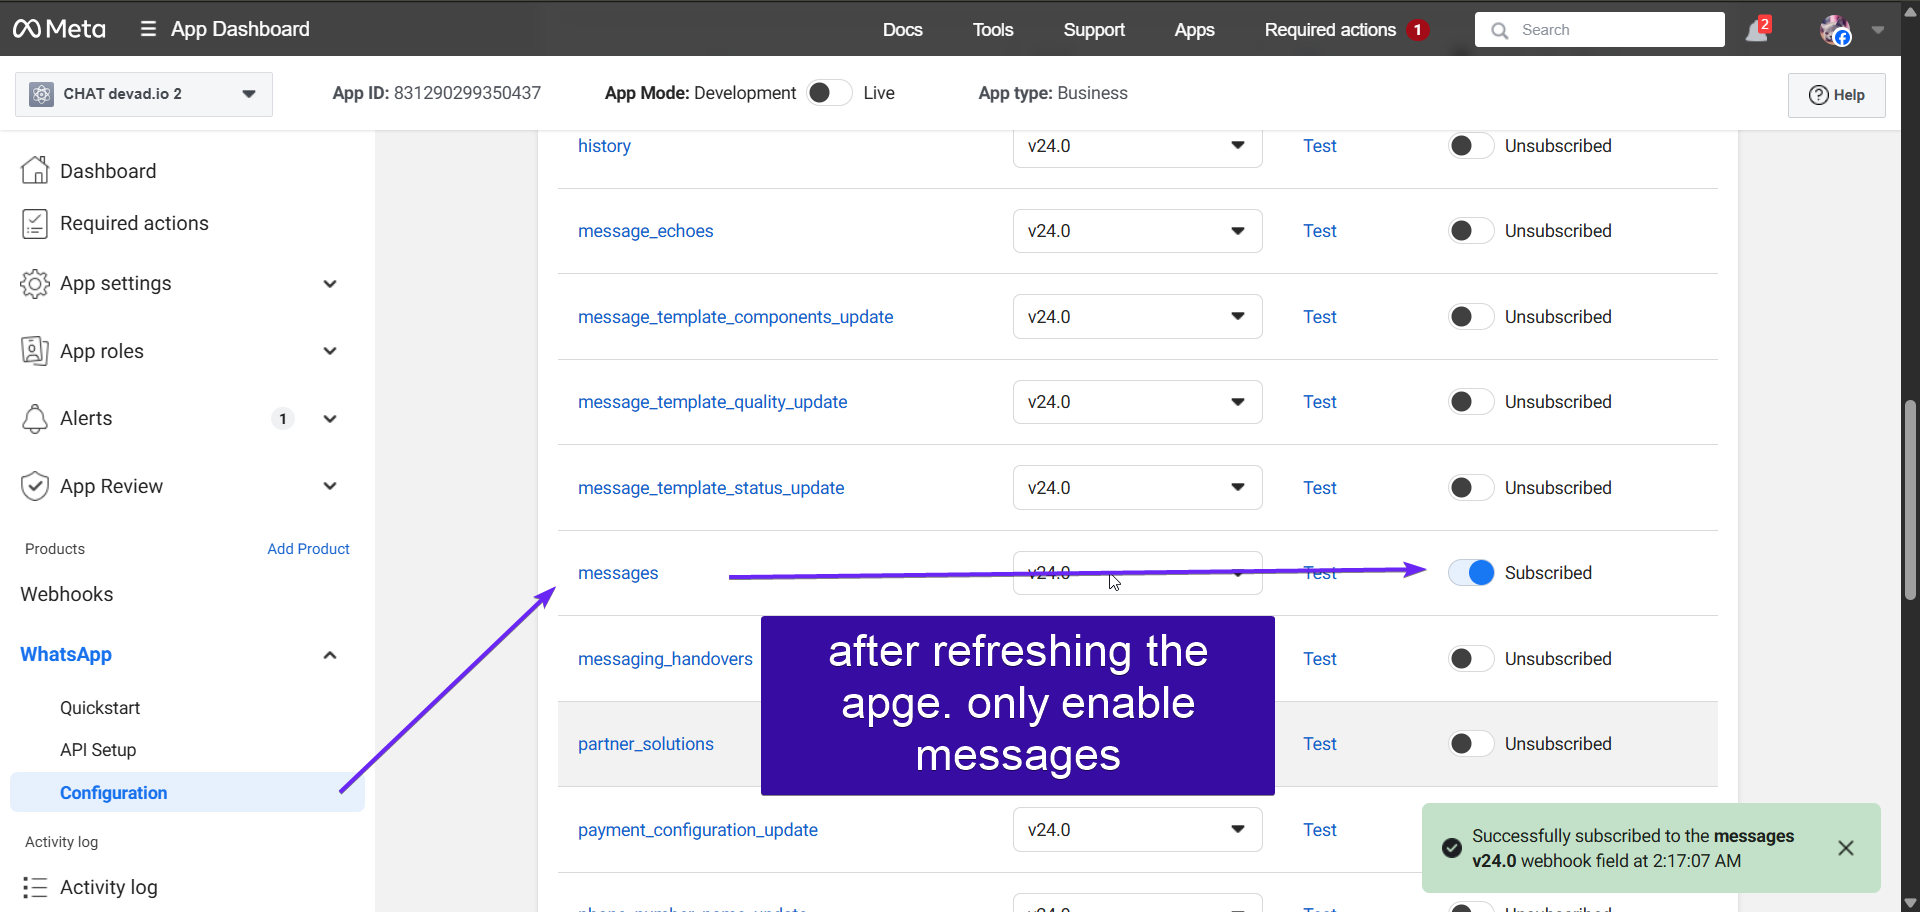Open the CHAT devad.io 2 app selector
This screenshot has width=1920, height=912.
(x=144, y=94)
